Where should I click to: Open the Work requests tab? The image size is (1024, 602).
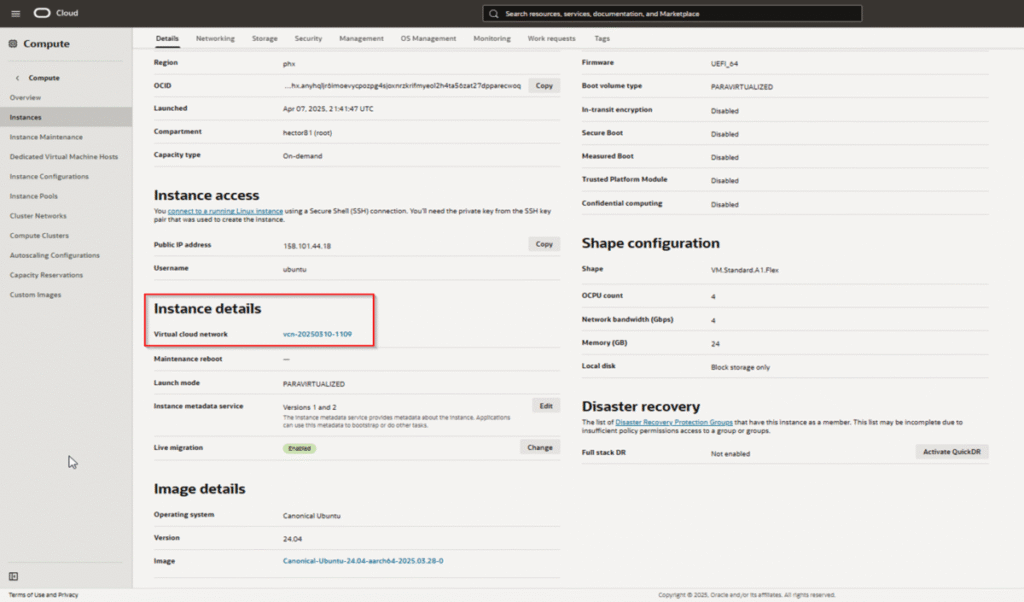click(x=551, y=38)
